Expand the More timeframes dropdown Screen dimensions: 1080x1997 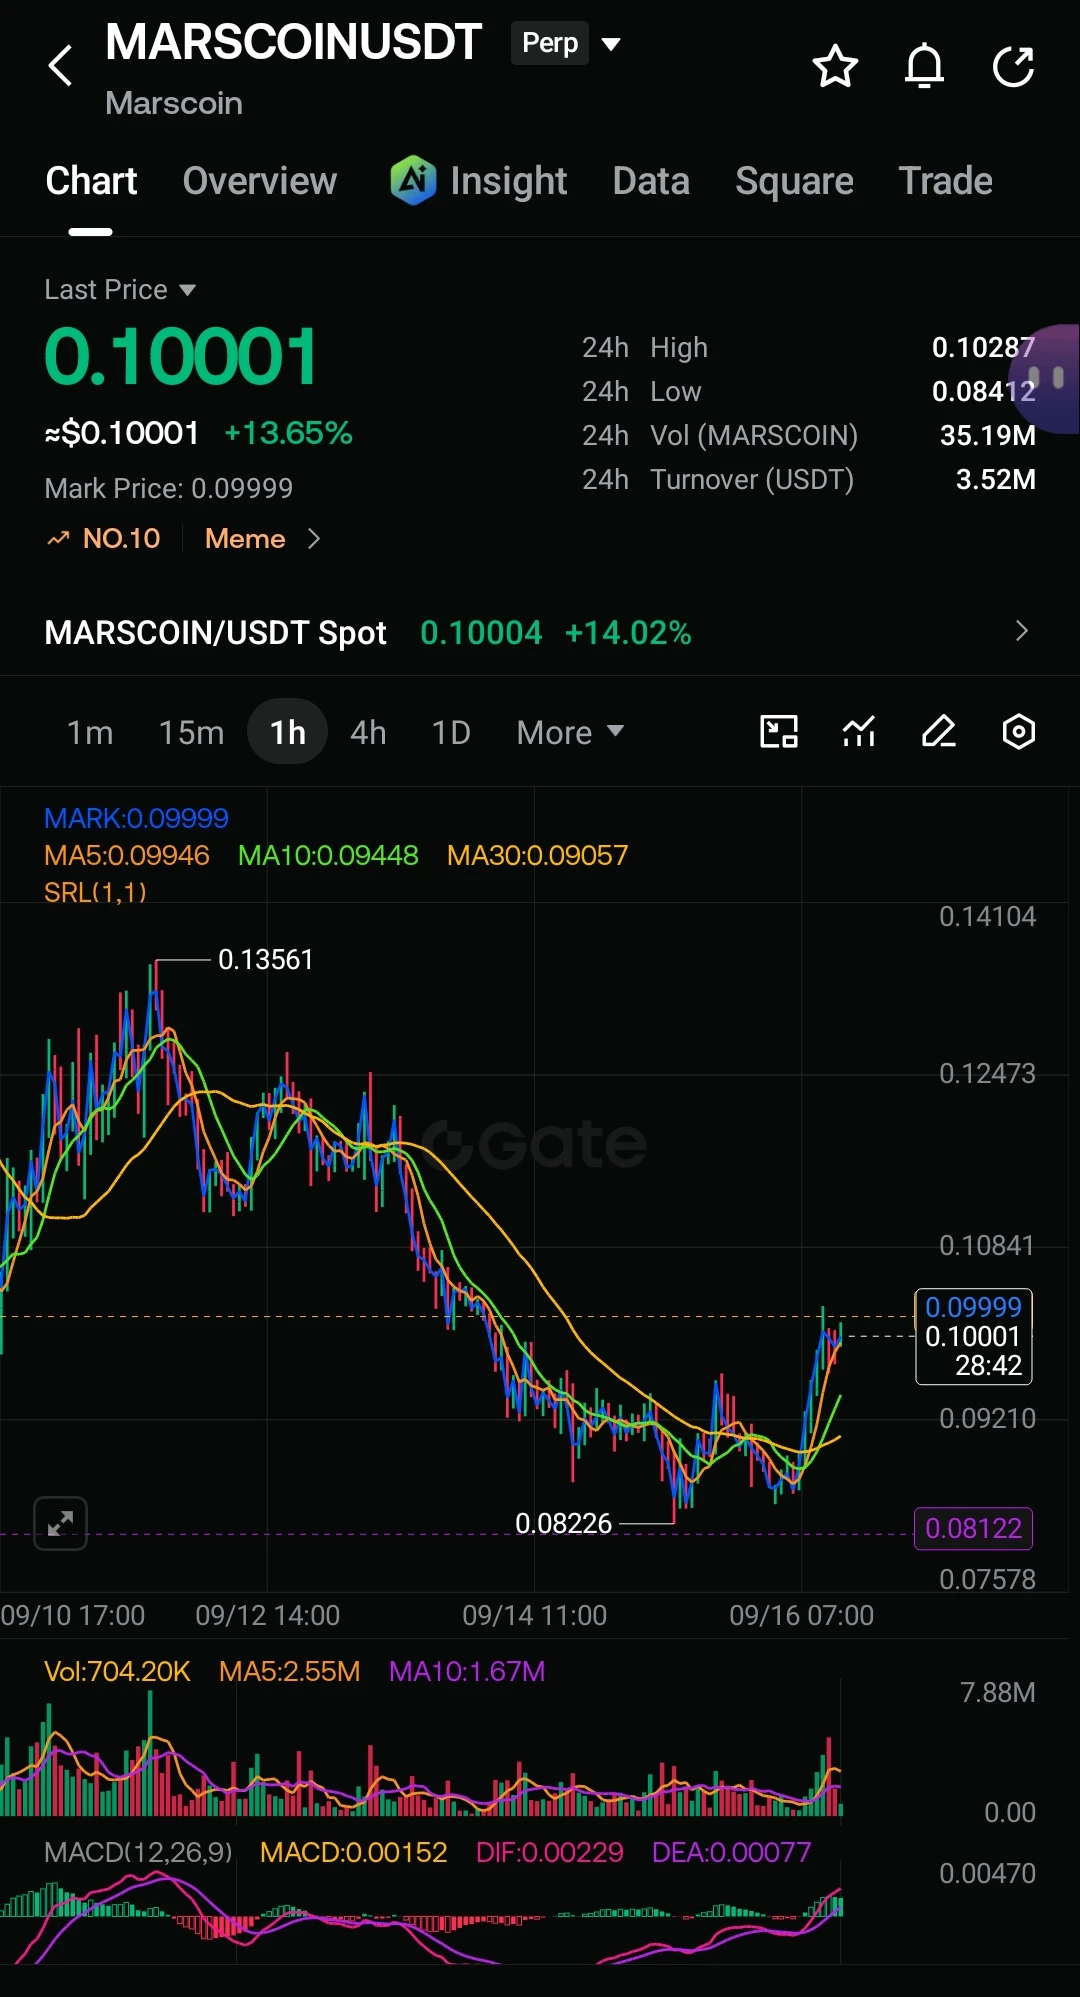pyautogui.click(x=570, y=733)
